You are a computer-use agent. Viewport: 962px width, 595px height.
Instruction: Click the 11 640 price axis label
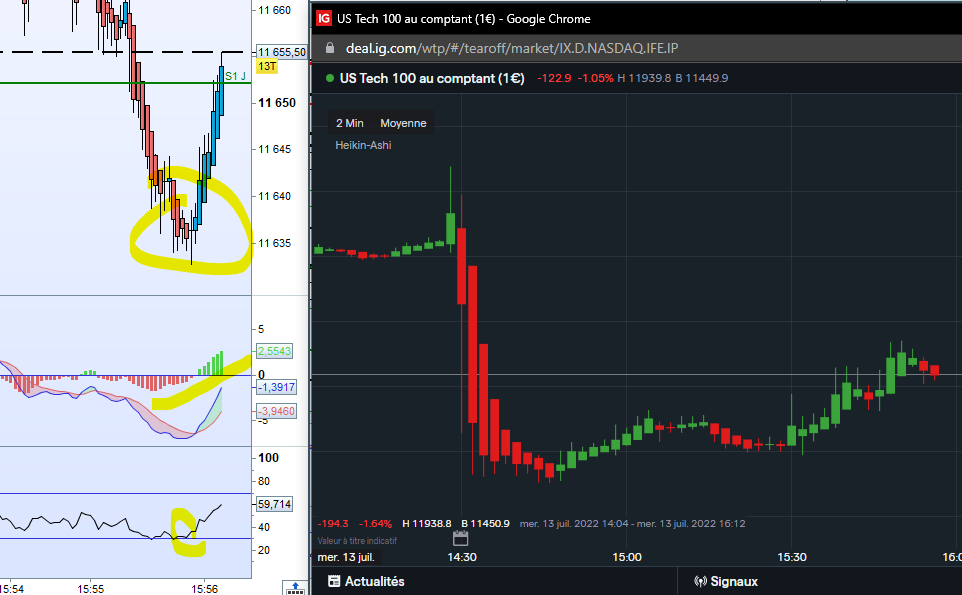[x=274, y=196]
